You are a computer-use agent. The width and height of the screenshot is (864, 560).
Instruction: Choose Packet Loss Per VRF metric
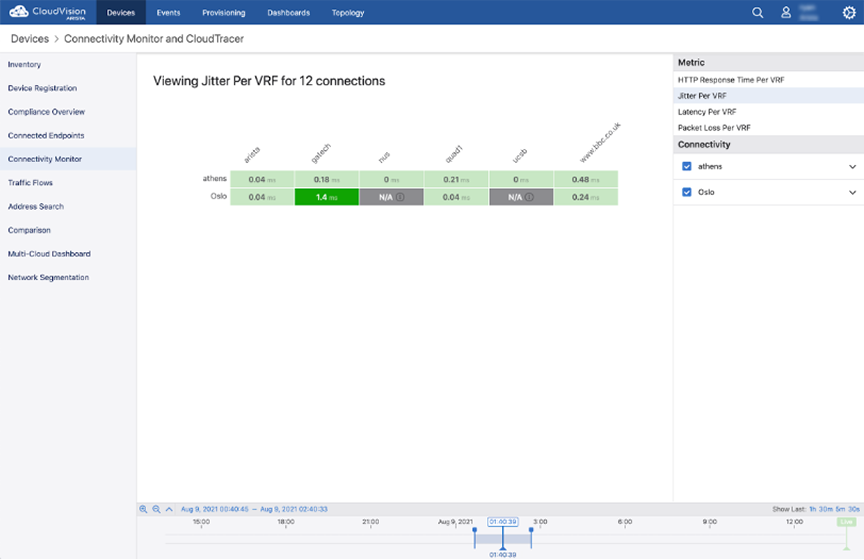(x=768, y=127)
